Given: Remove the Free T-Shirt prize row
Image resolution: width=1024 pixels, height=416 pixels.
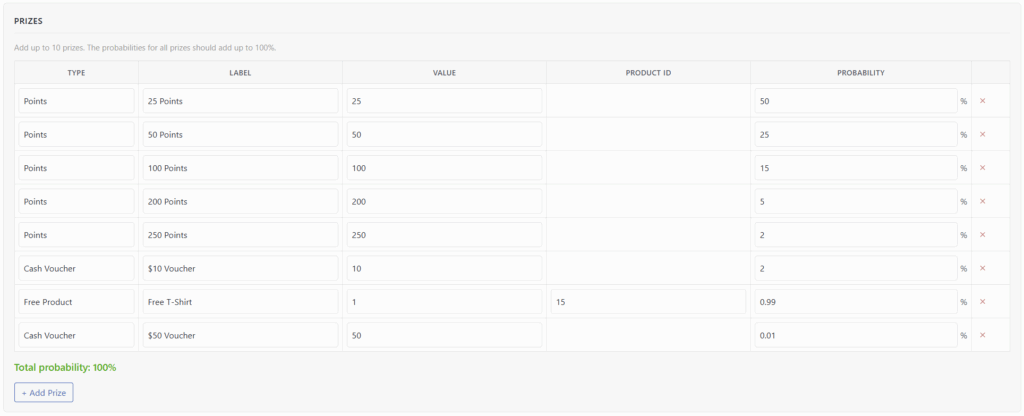Looking at the screenshot, I should (x=982, y=302).
